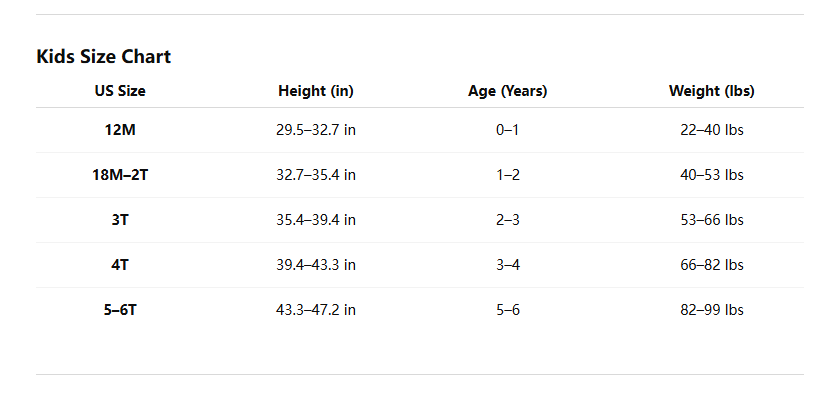Click the 5–6 age cell

(x=508, y=310)
